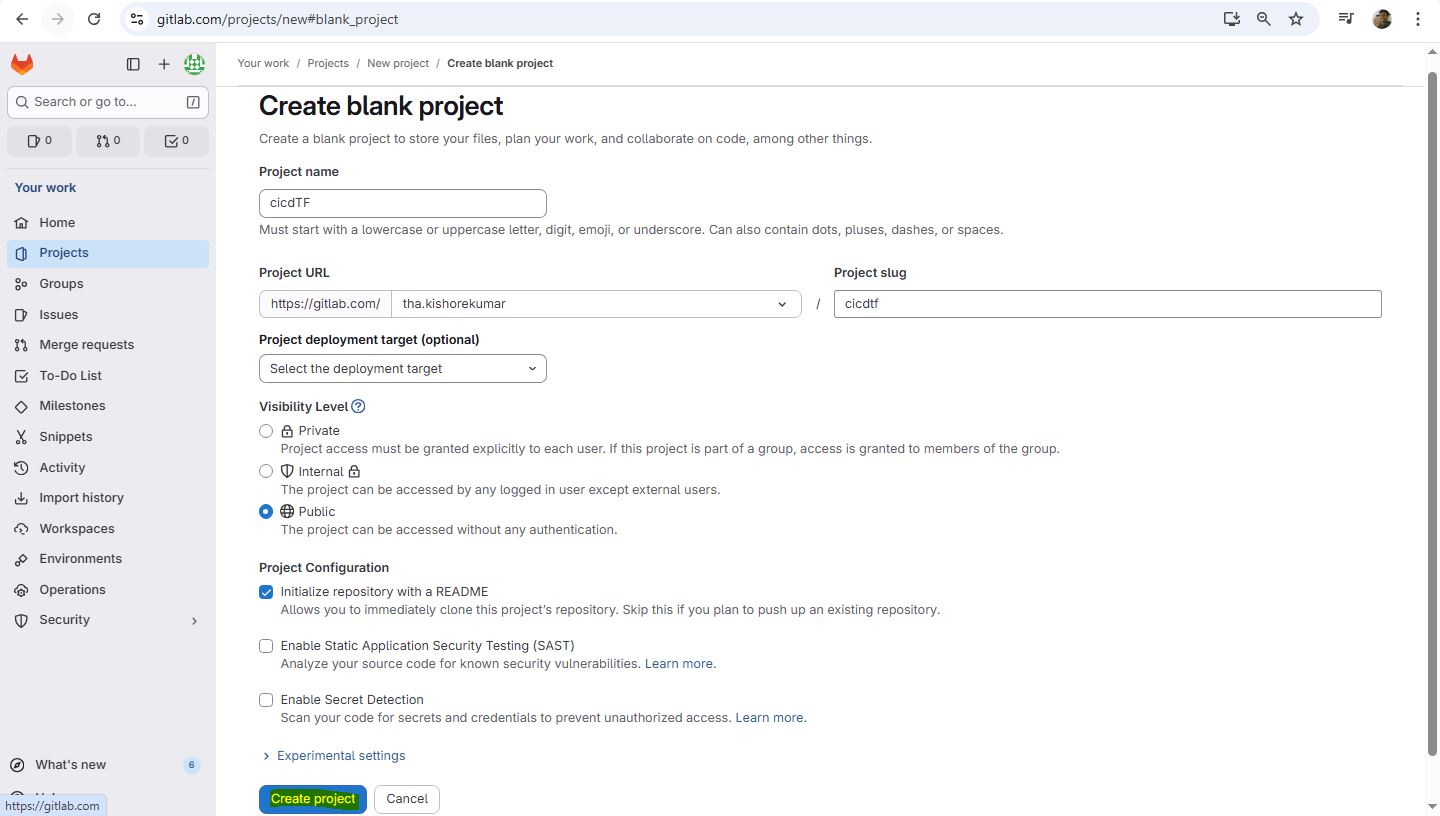Click the Visibility Level help icon
This screenshot has height=816, width=1440.
(x=358, y=406)
